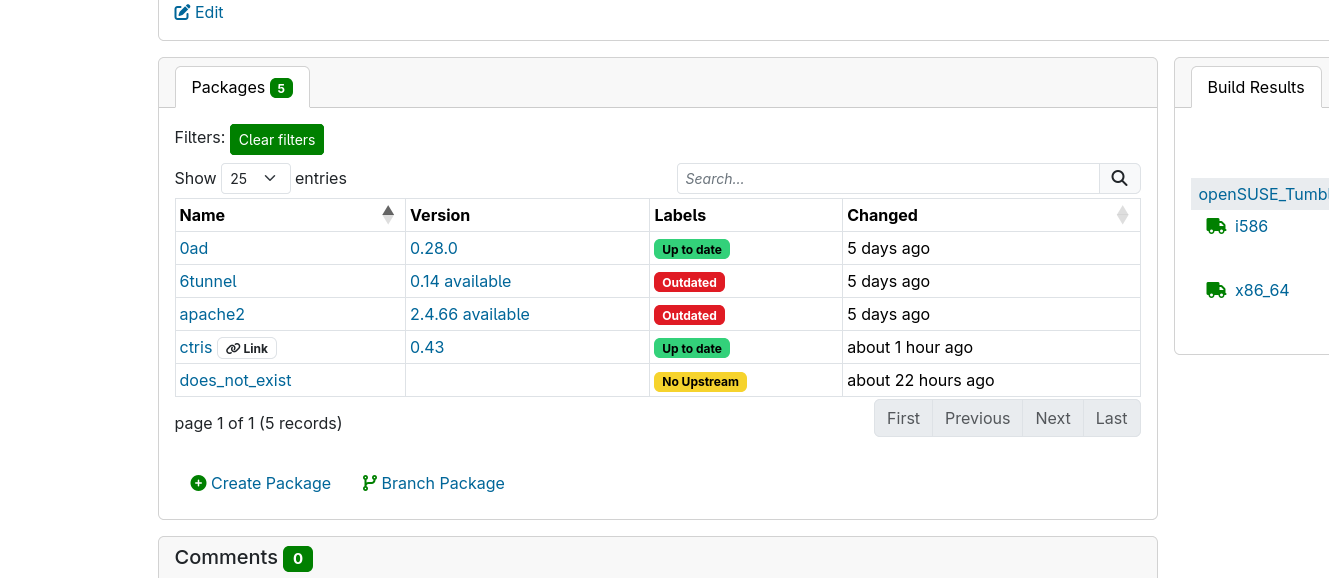
Task: Open the apache2 package link
Action: click(x=212, y=314)
